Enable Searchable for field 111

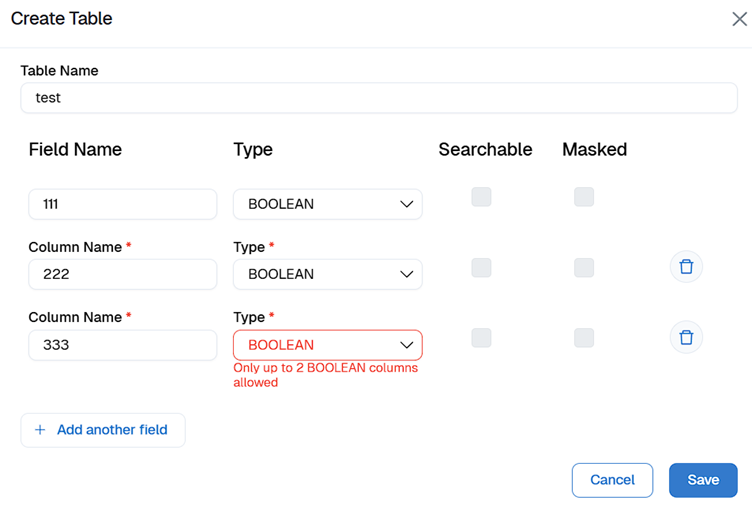tap(481, 197)
